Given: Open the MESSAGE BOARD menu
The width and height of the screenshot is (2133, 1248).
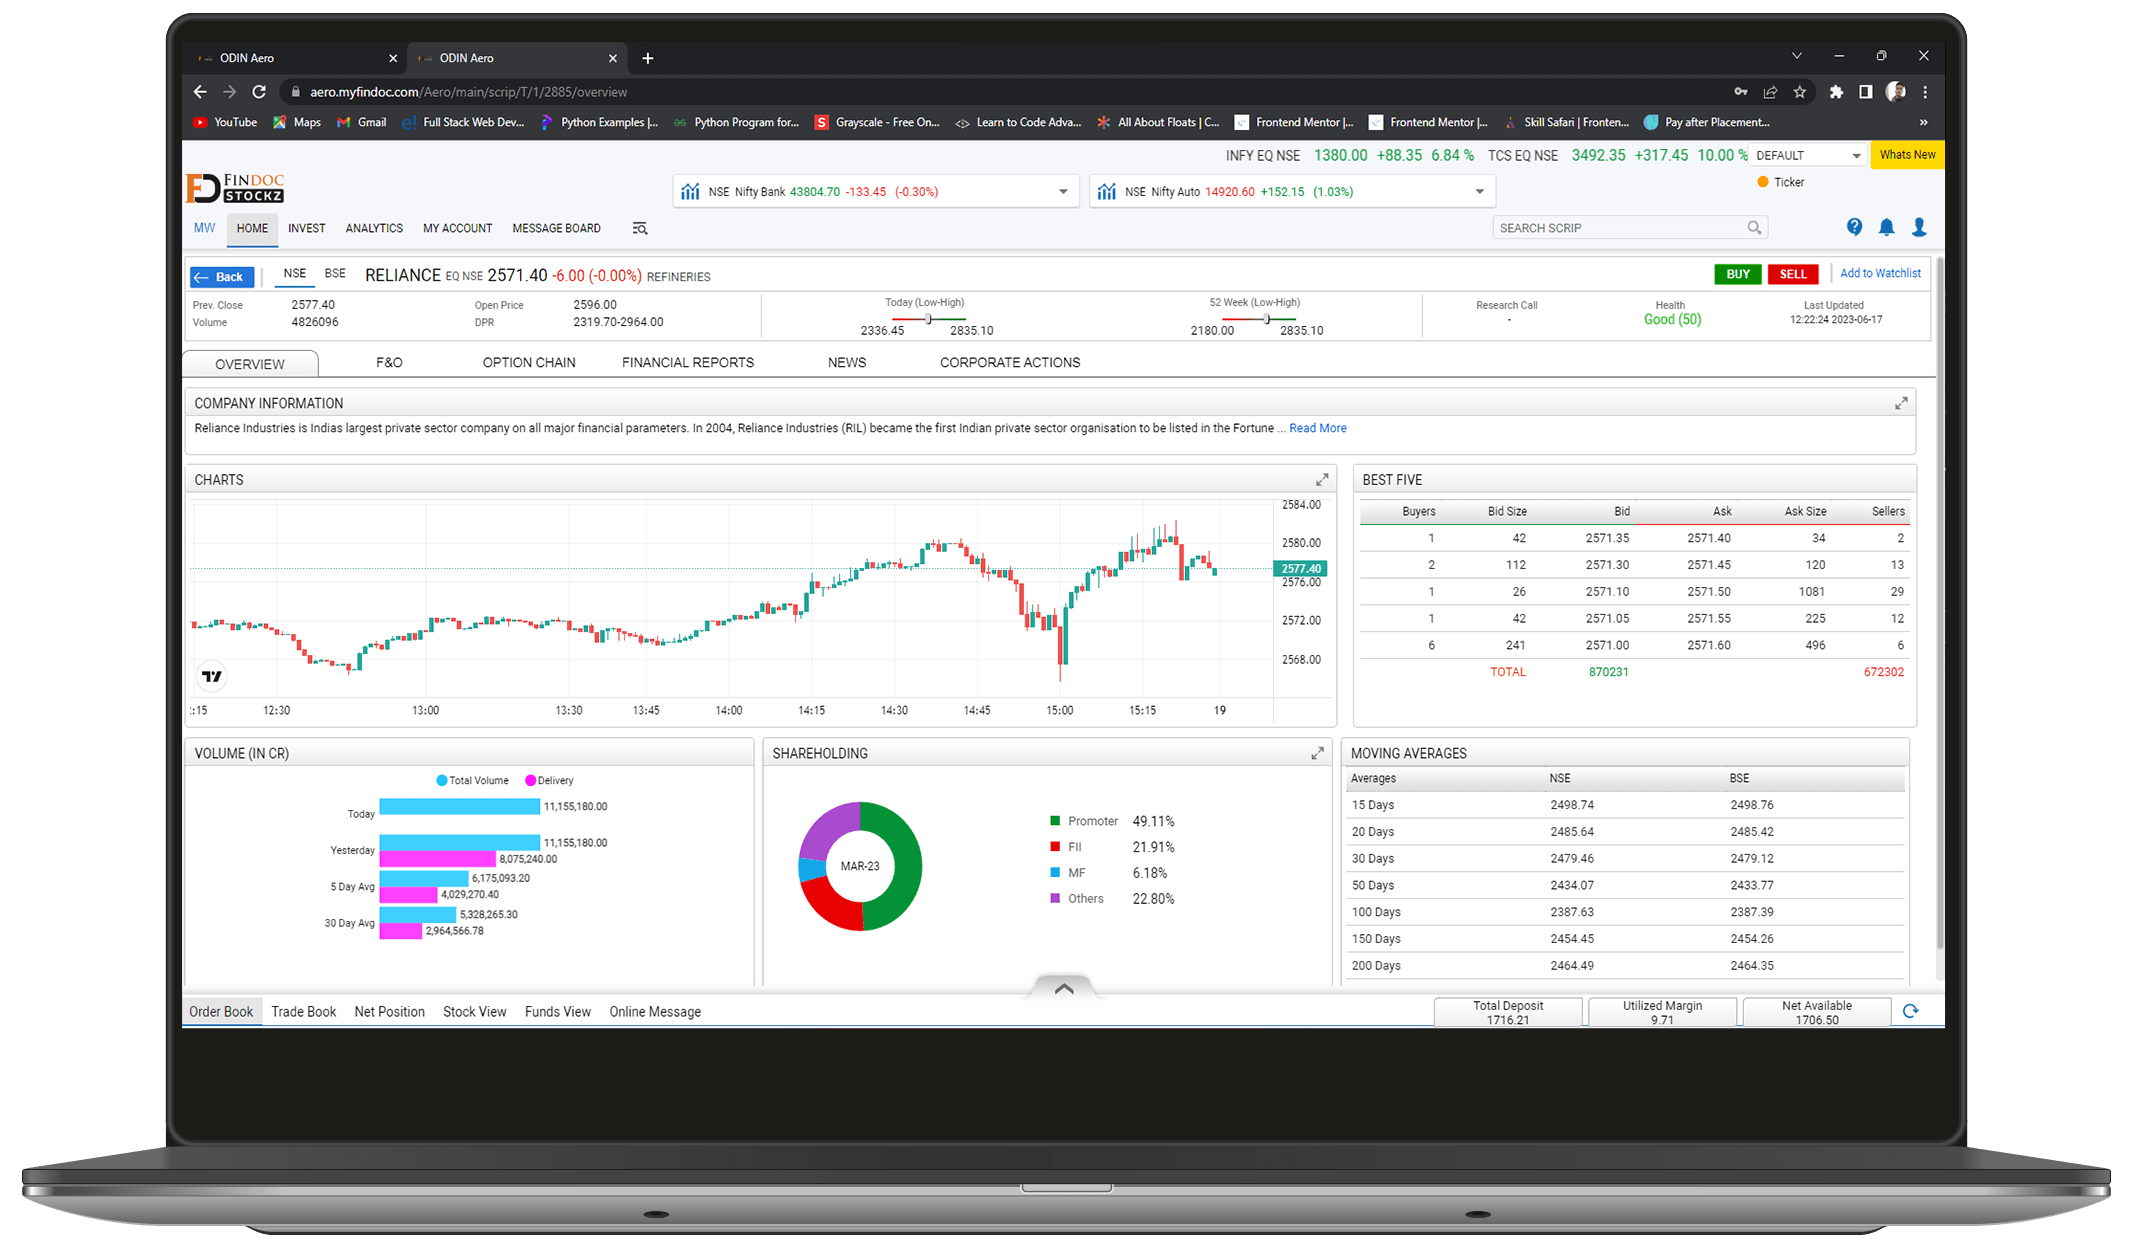Looking at the screenshot, I should coord(556,229).
